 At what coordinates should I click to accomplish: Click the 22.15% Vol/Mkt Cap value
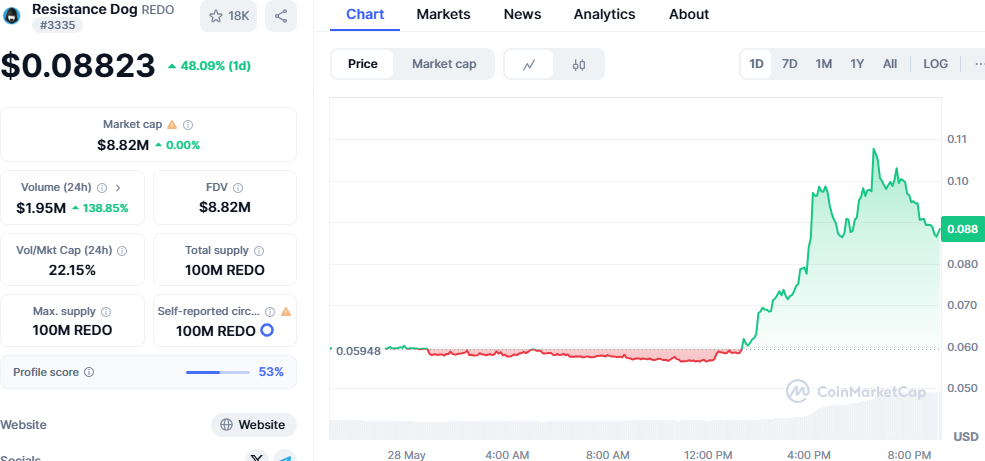72,271
